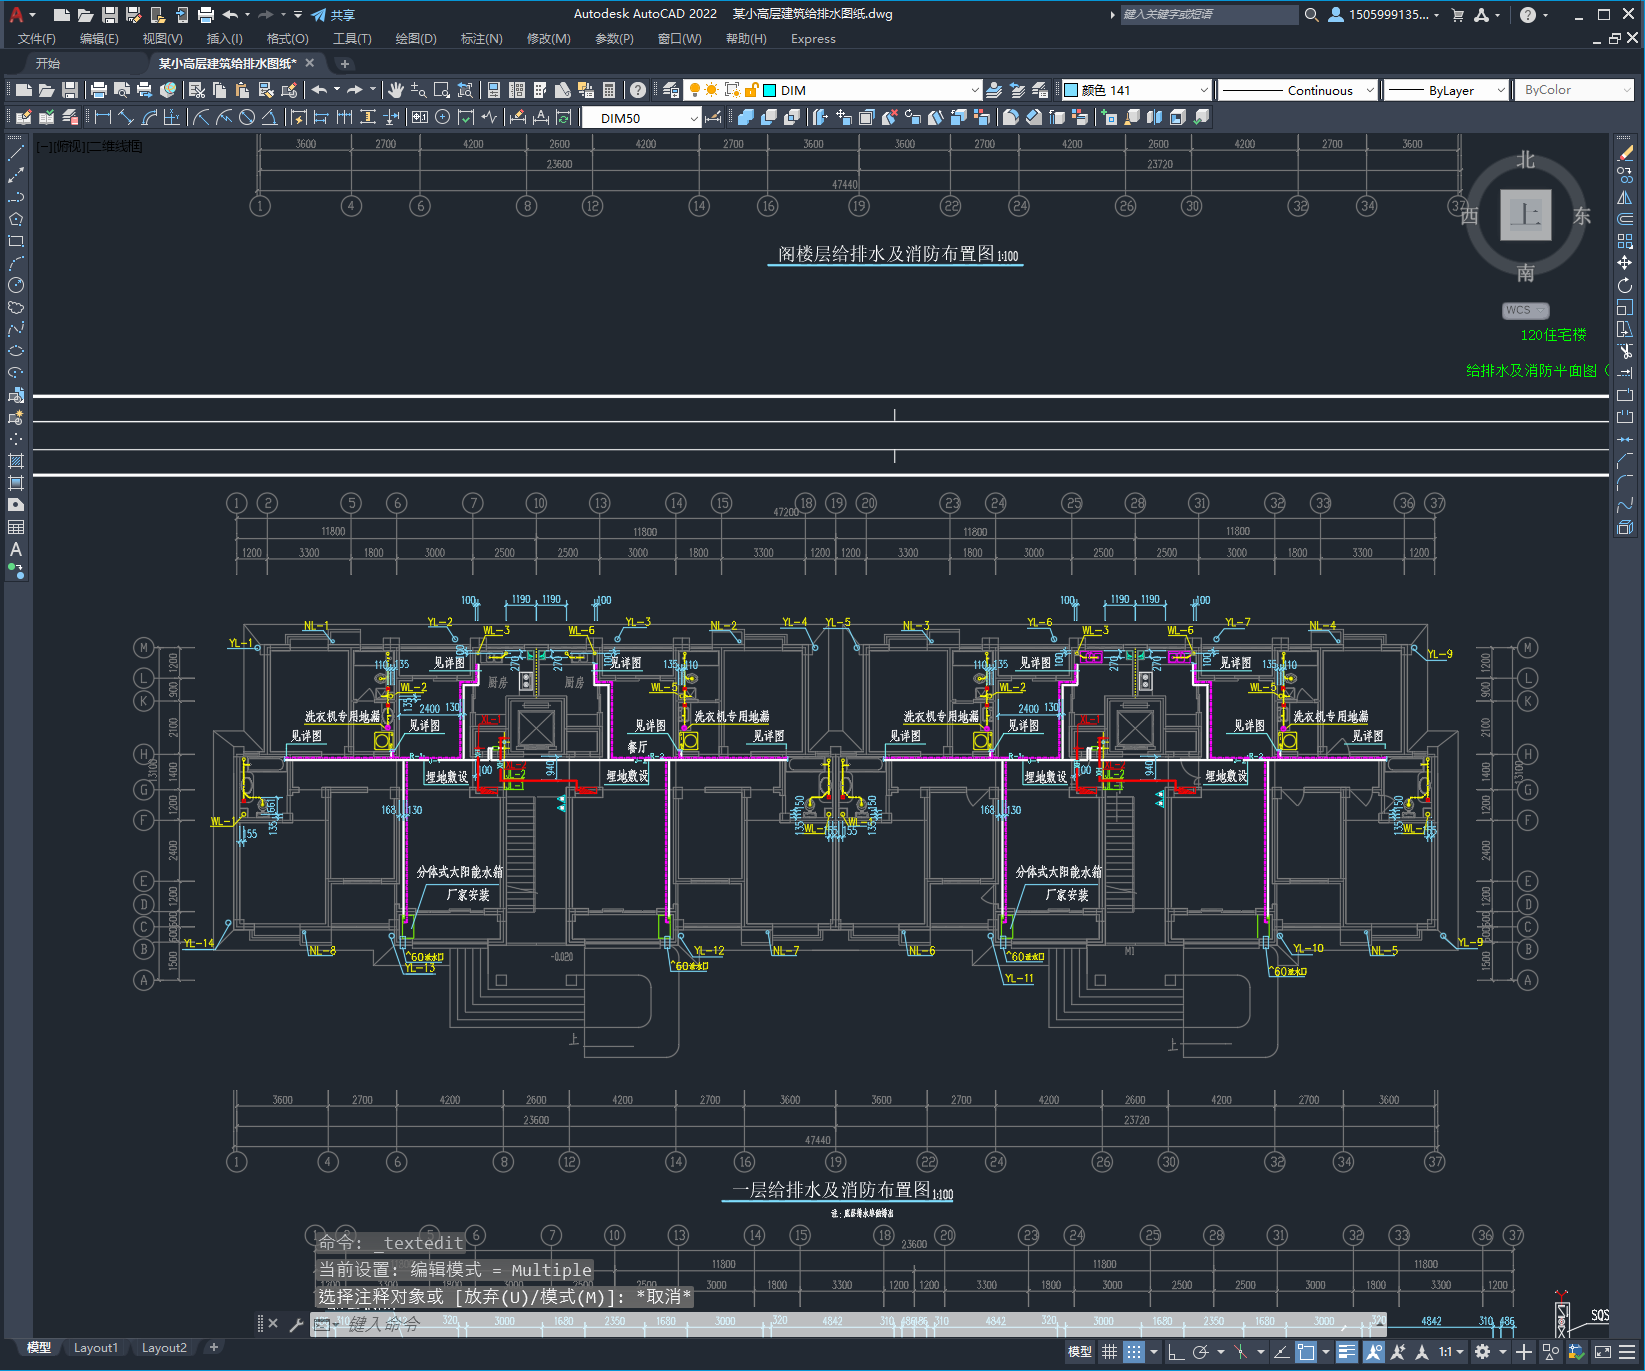1645x1371 pixels.
Task: Click the 东 (East) label on view cube
Action: [1582, 216]
